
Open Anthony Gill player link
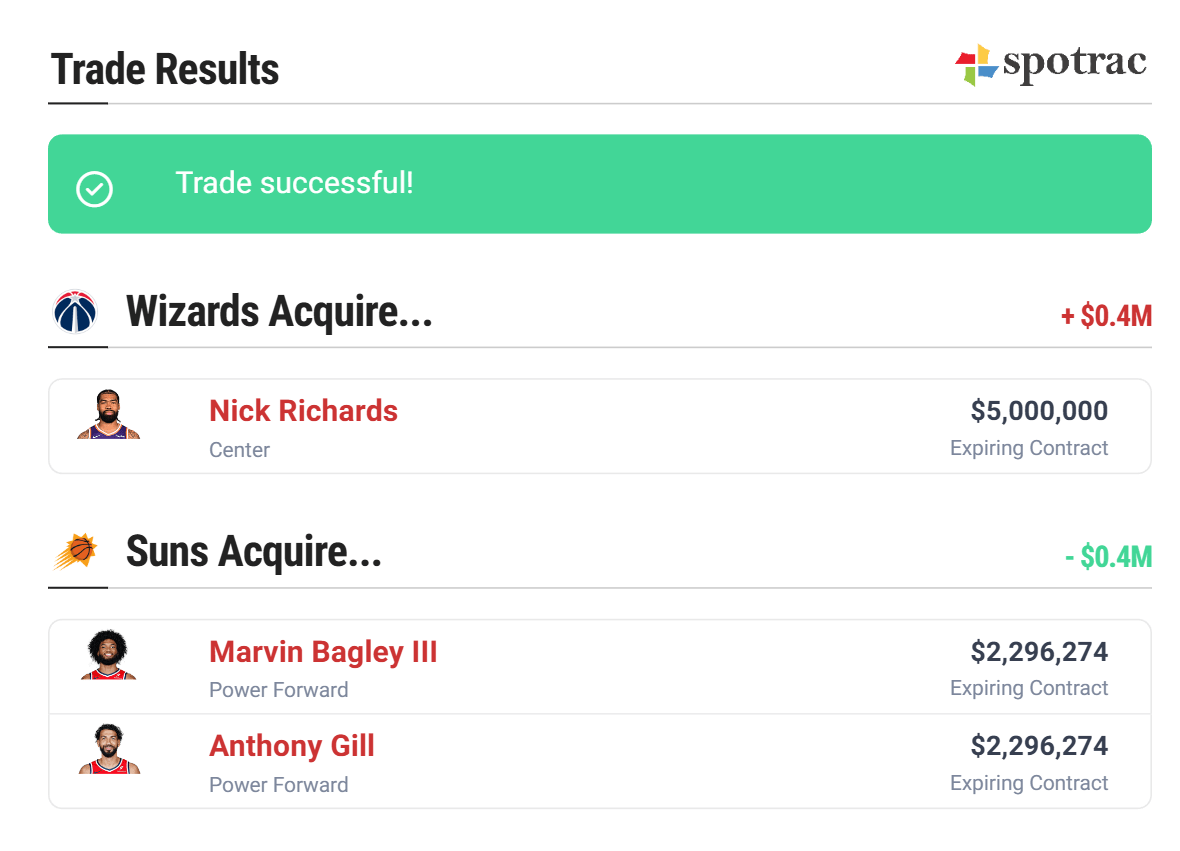click(x=292, y=746)
